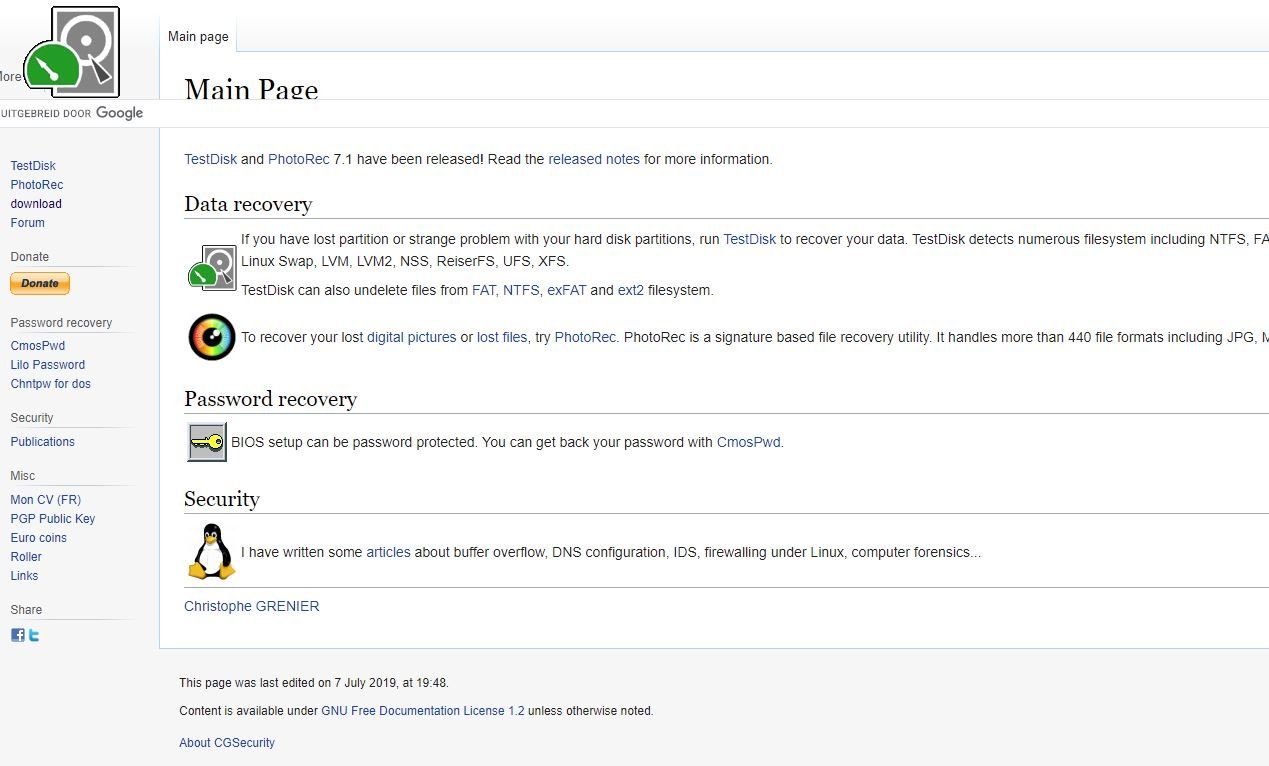Open Roller sidebar link
Screen dimensions: 1269x766
coord(26,557)
